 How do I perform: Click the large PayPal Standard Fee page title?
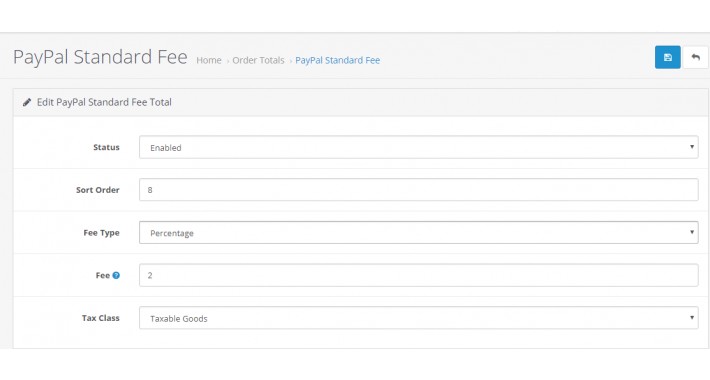tap(100, 57)
